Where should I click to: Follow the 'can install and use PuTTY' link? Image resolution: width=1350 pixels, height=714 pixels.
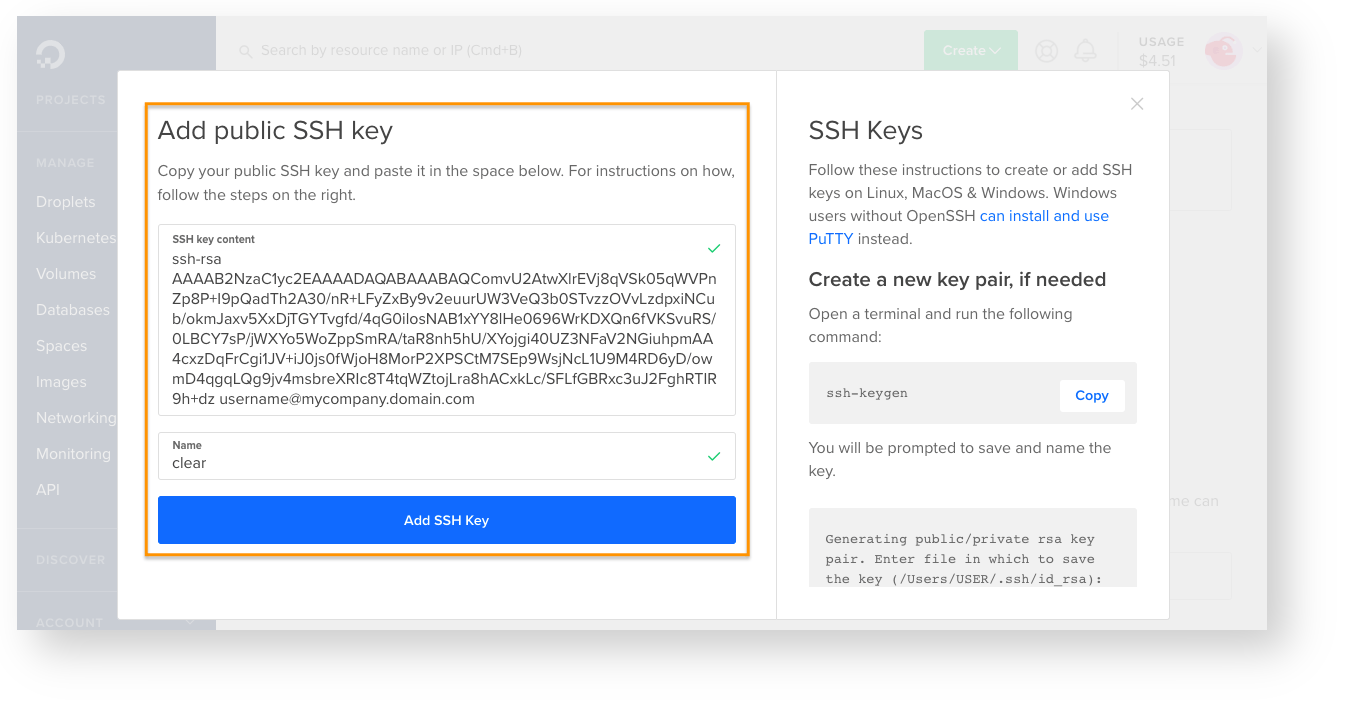[x=1043, y=215]
